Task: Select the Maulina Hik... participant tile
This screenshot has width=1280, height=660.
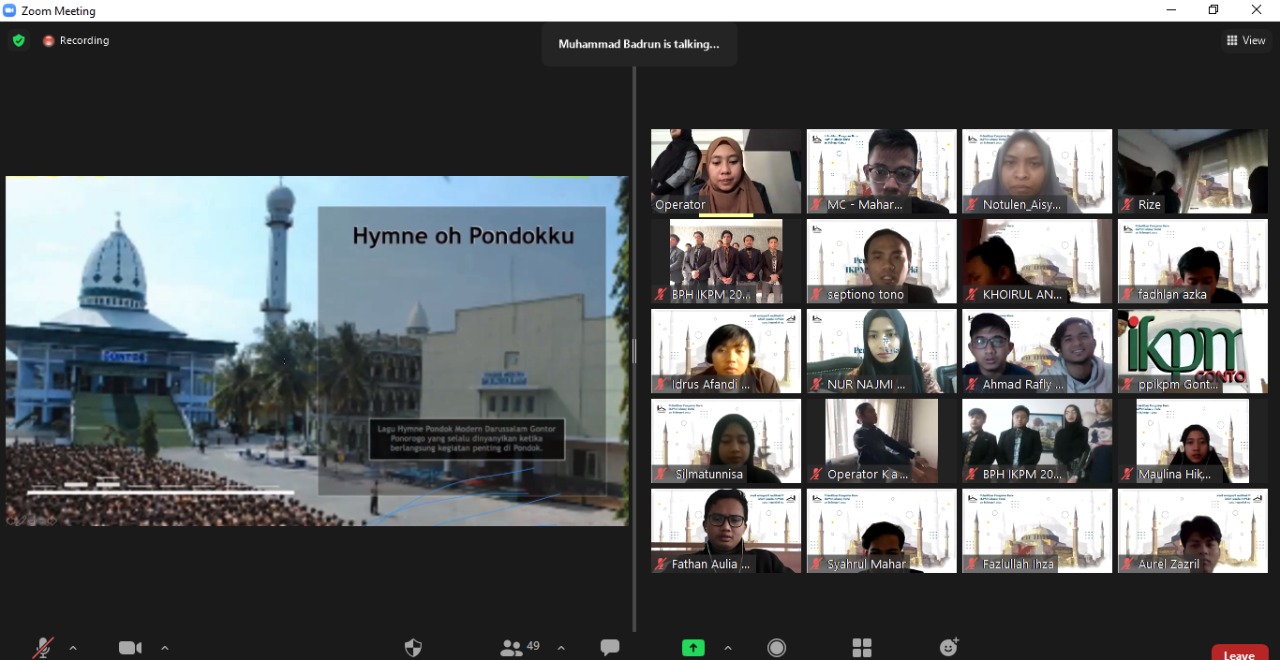Action: coord(1193,441)
